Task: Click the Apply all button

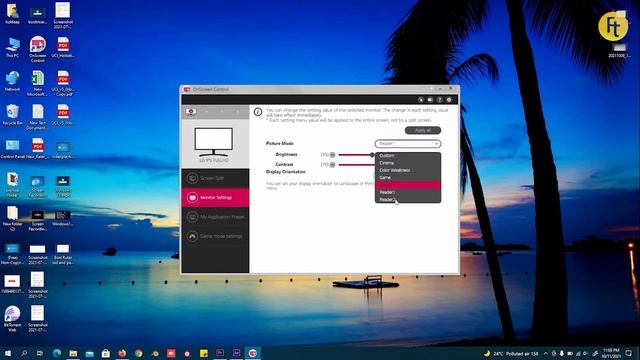Action: (x=423, y=130)
